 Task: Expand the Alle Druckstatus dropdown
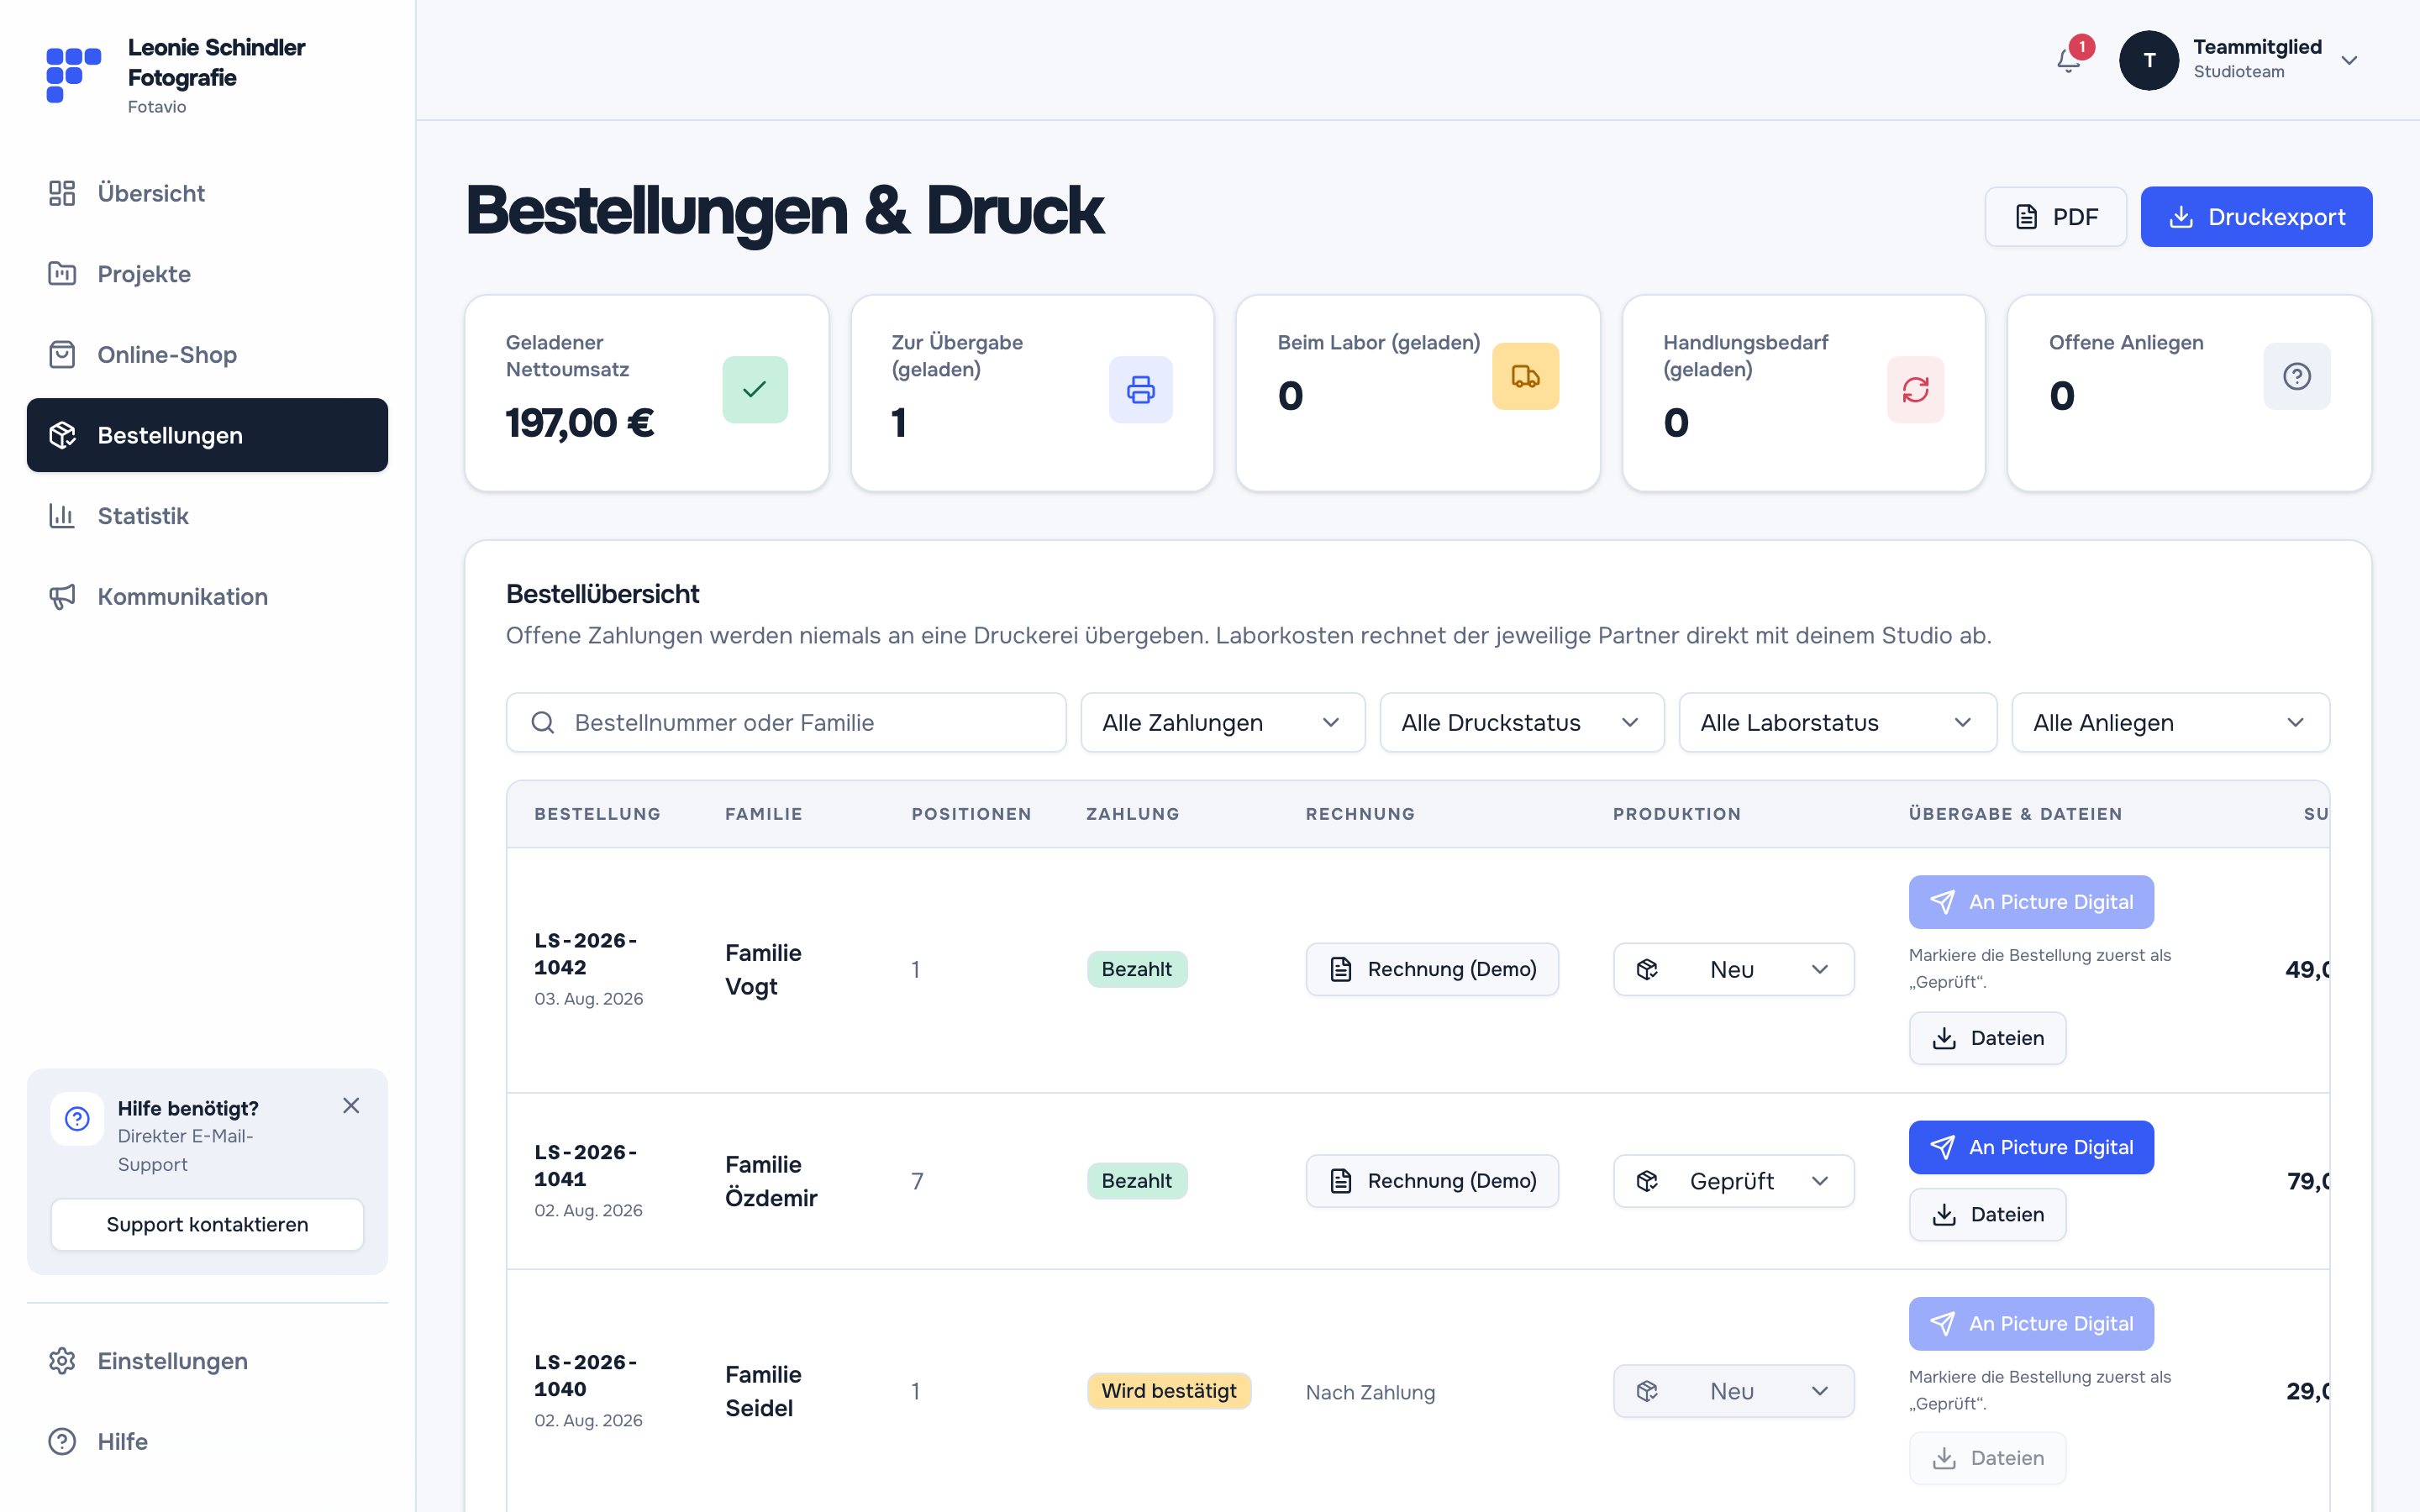coord(1521,722)
